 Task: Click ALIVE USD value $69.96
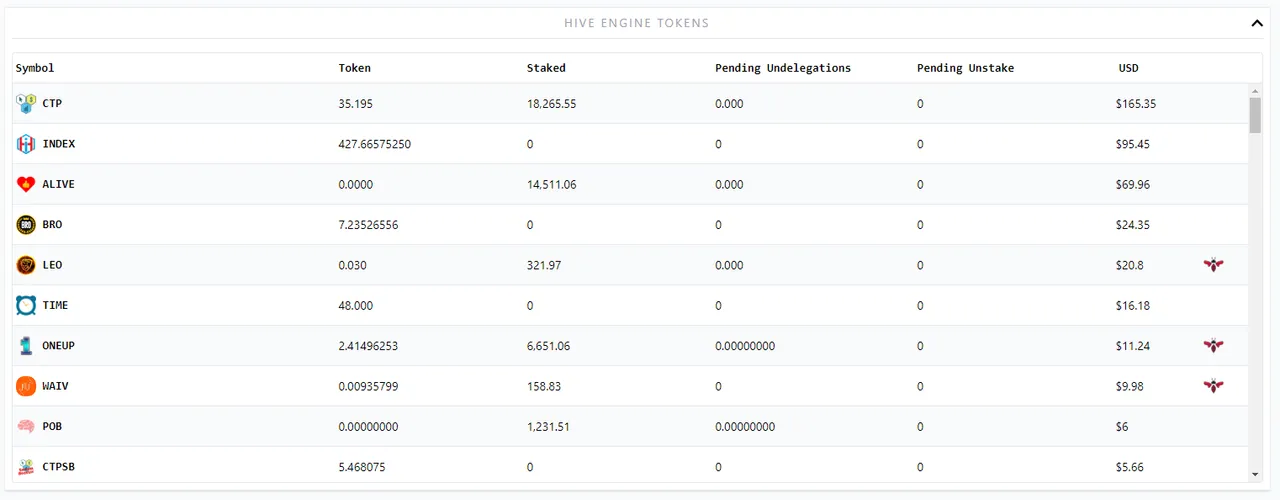[1133, 184]
